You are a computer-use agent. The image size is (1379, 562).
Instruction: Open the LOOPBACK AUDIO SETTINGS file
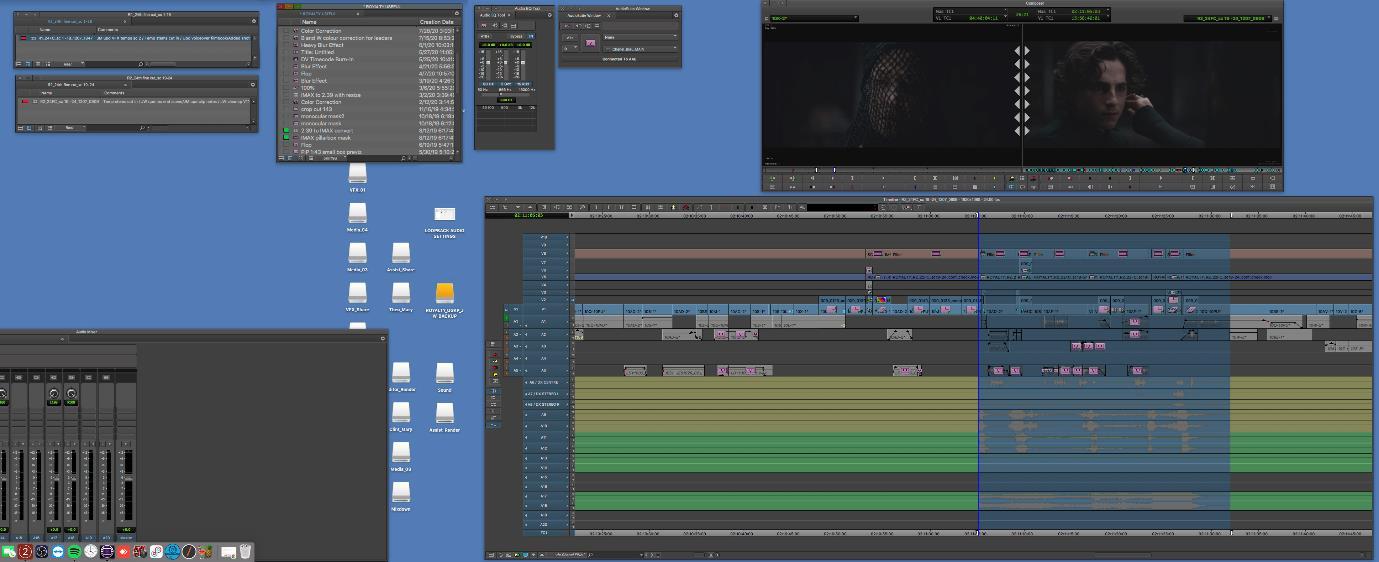pos(445,213)
